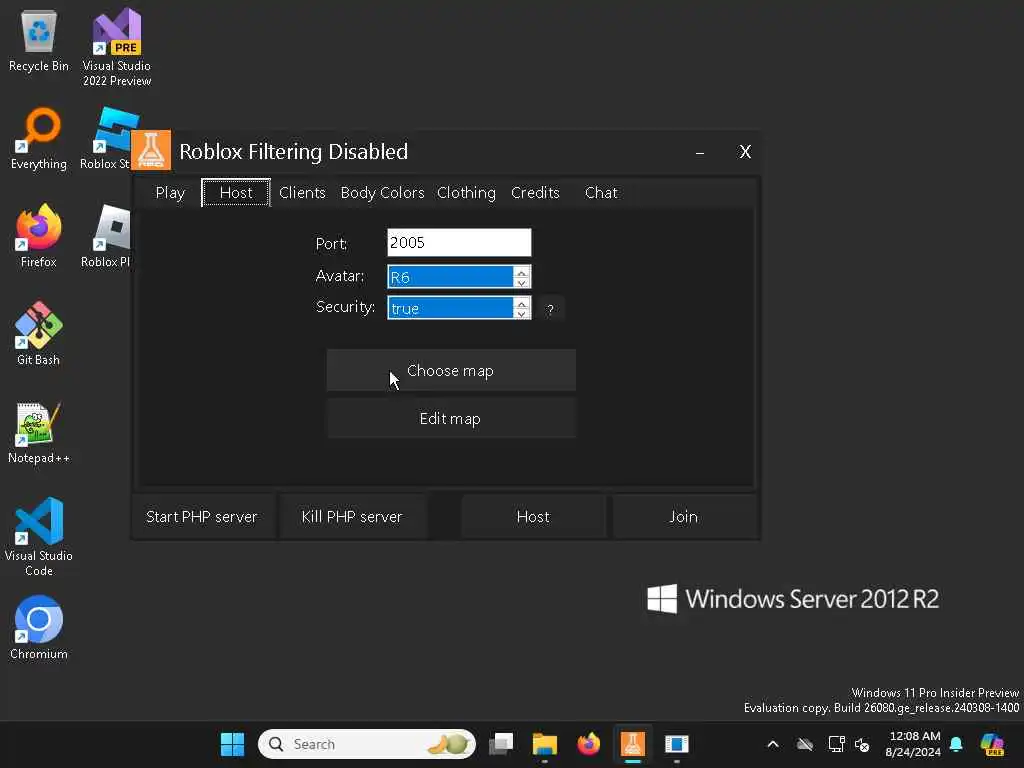Open the Recycle Bin desktop icon
This screenshot has height=768, width=1024.
tap(39, 42)
